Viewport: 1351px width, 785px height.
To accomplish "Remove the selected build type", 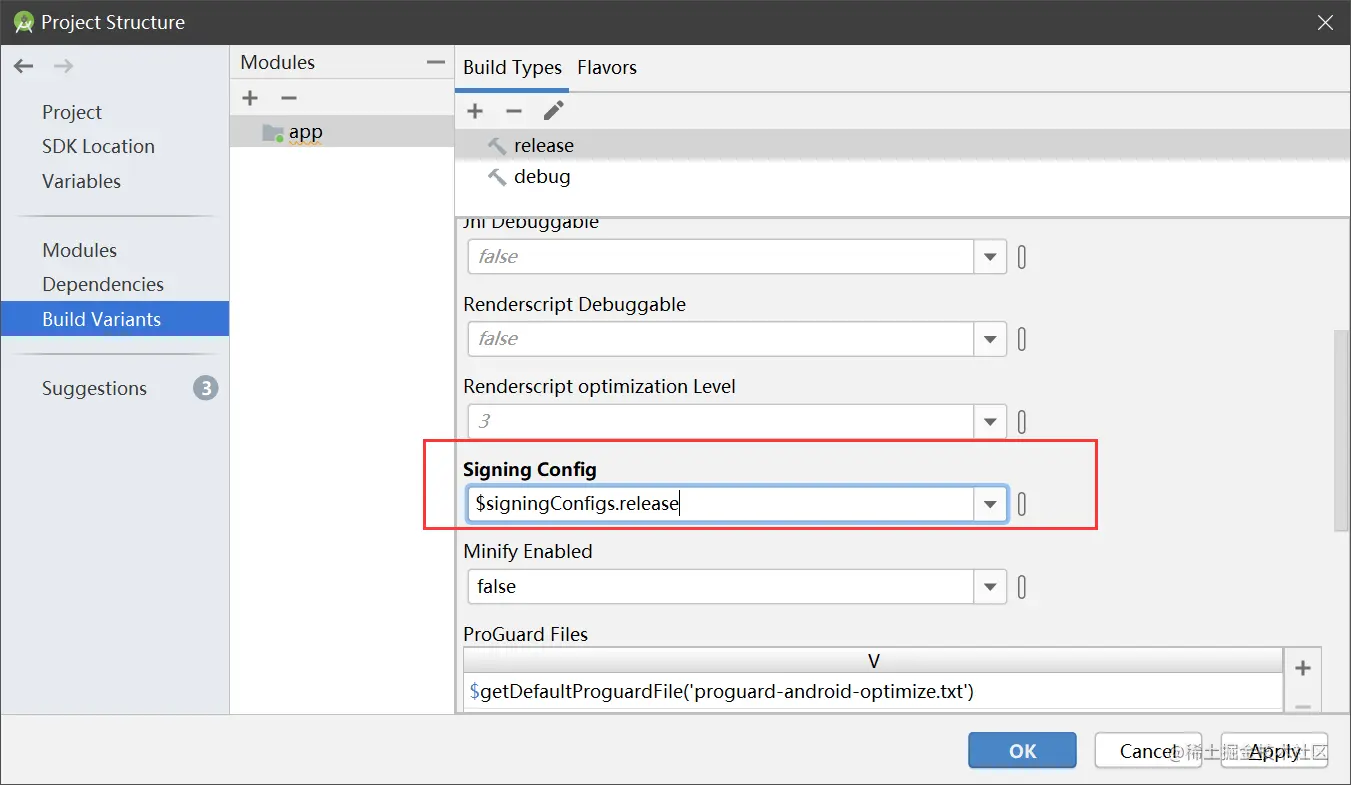I will 514,110.
